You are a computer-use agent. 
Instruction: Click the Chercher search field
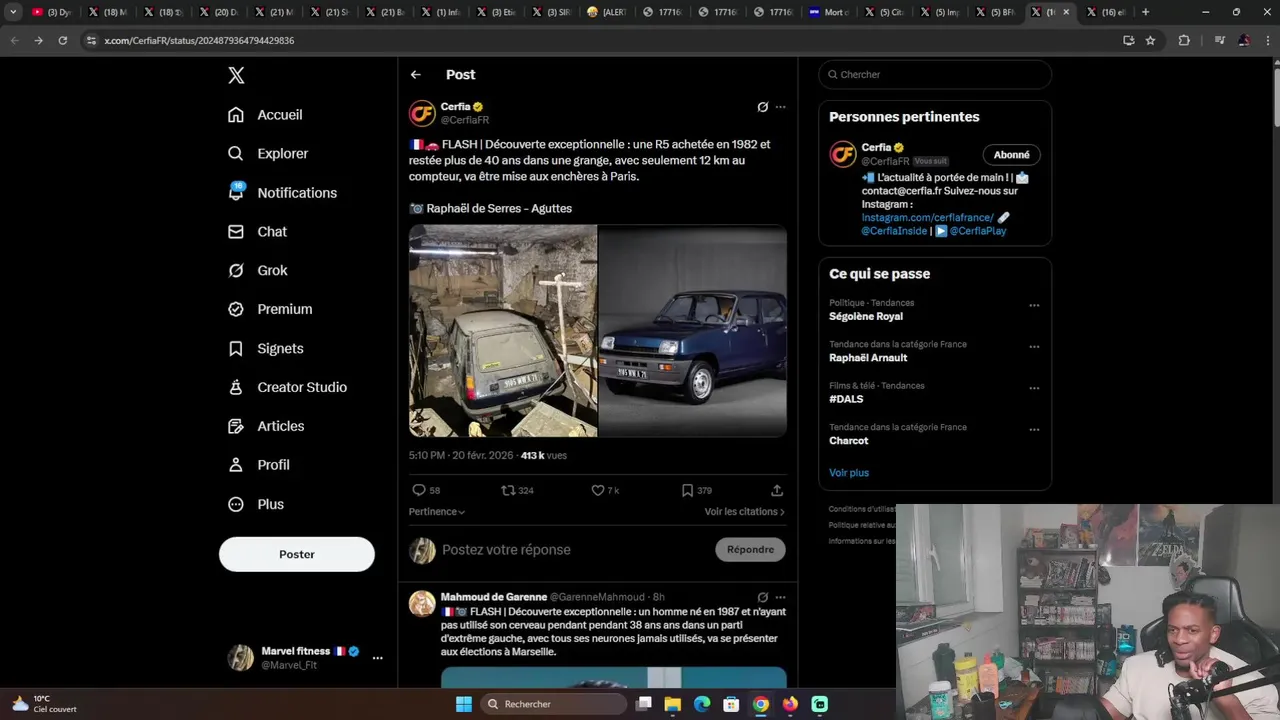pyautogui.click(x=935, y=75)
